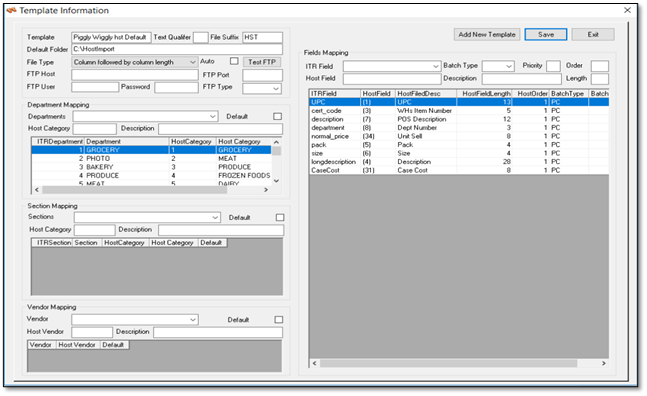Expand the Departments combo box
This screenshot has height=396, width=647.
(145, 117)
